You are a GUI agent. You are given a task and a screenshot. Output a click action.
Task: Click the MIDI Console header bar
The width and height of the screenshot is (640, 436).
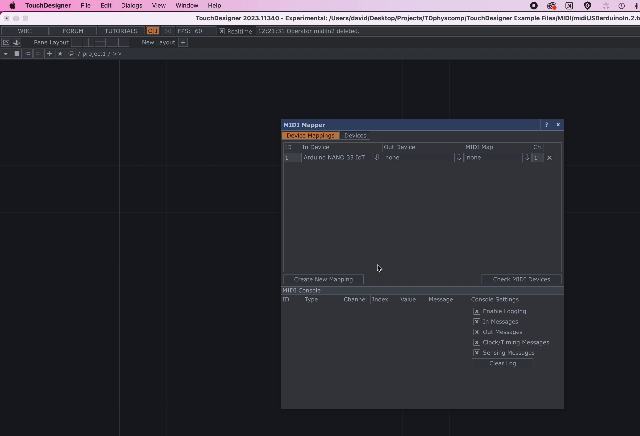click(422, 290)
